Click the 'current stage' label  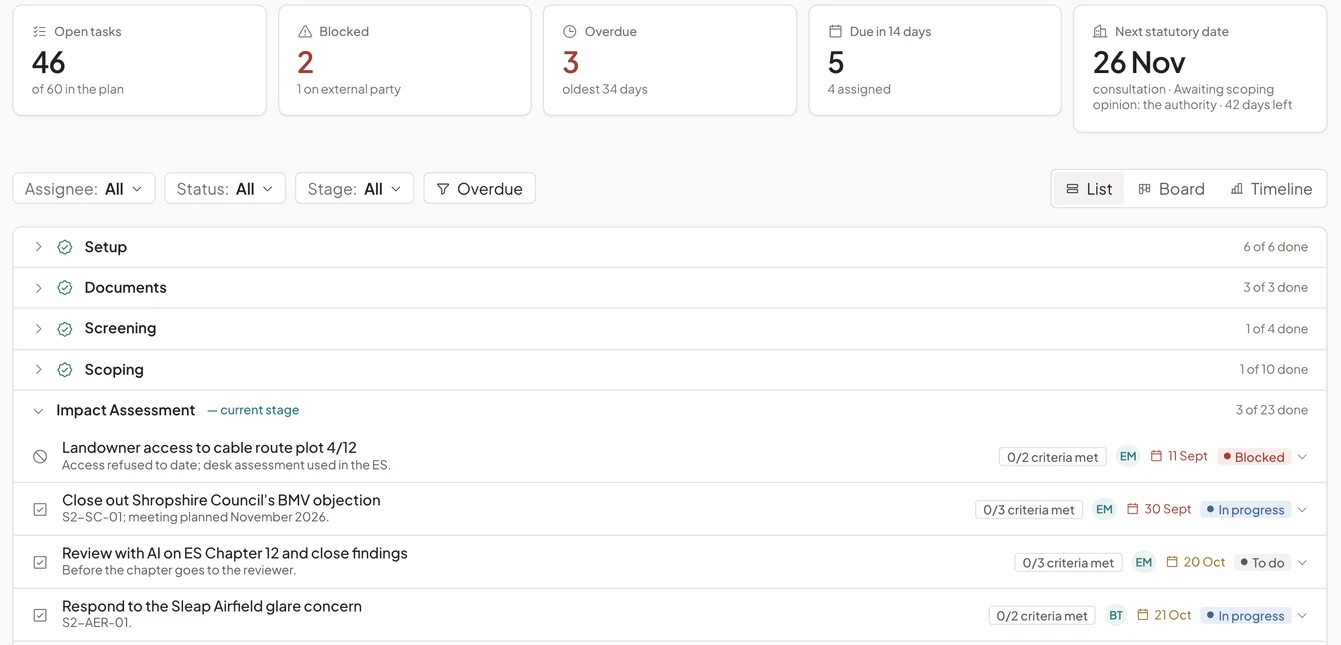[x=253, y=410]
